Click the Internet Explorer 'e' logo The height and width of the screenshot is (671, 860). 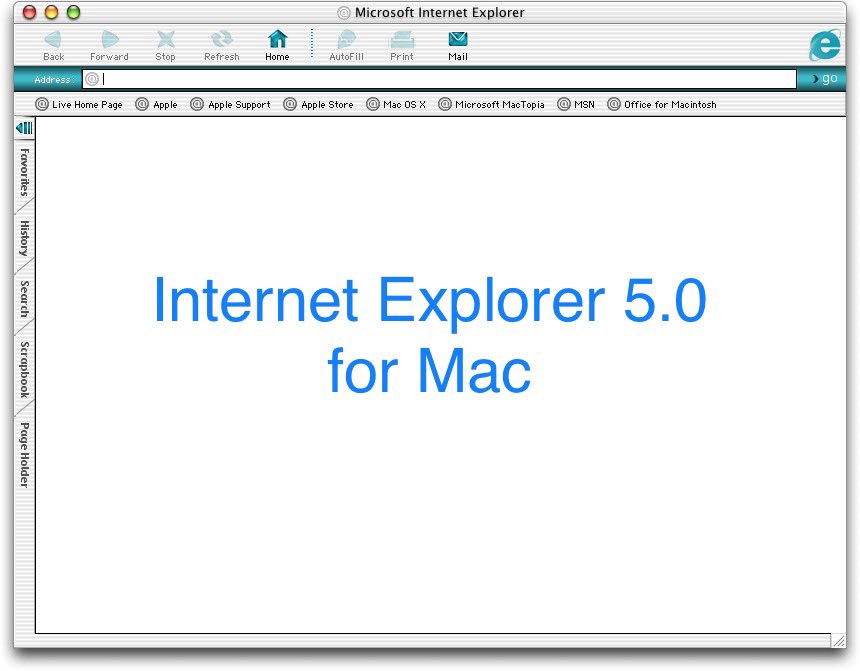pos(824,45)
